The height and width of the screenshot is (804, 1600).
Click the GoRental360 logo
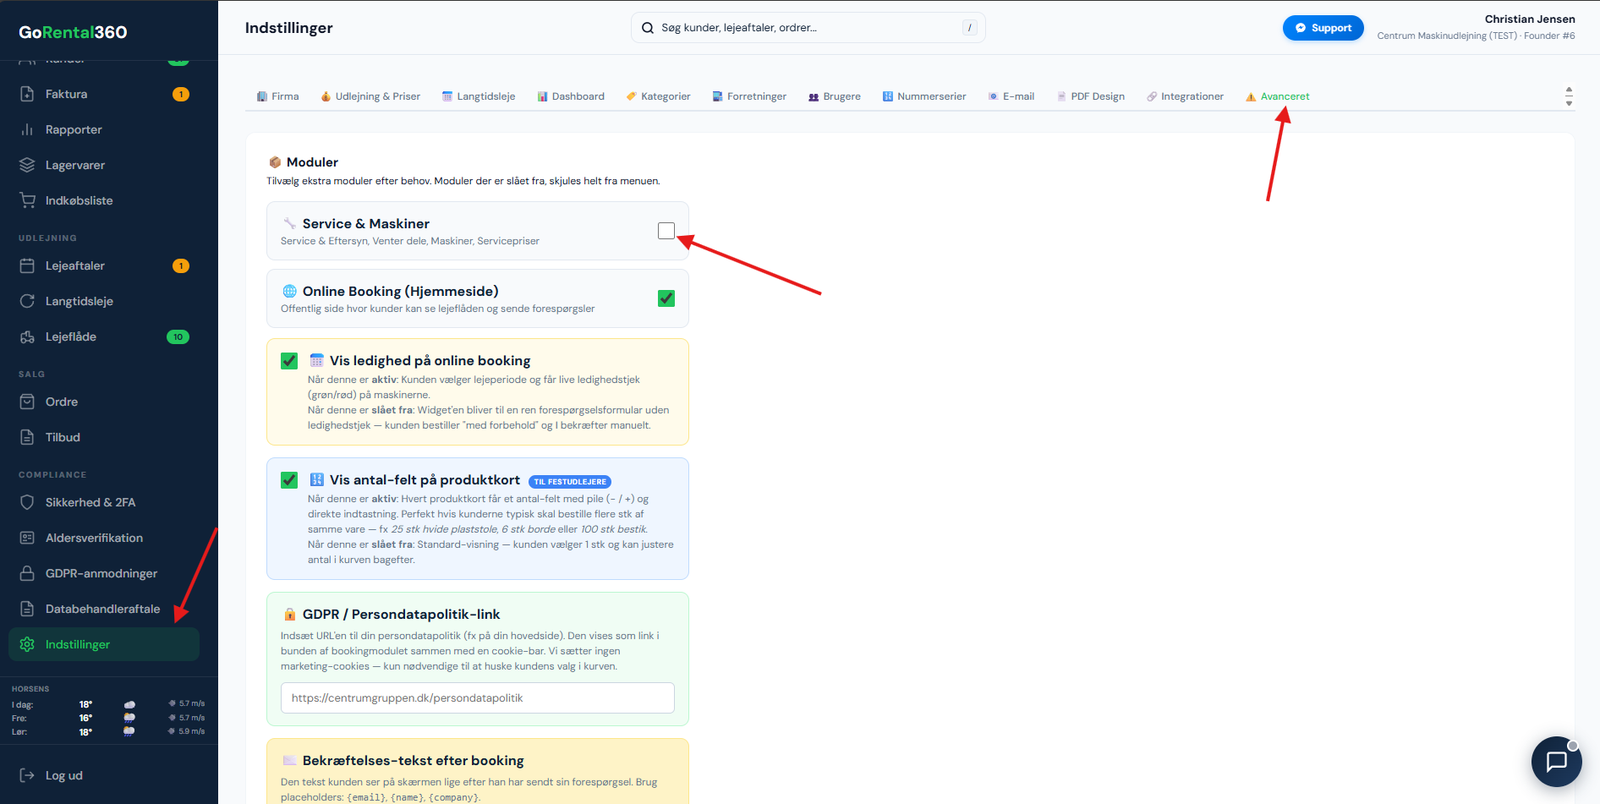pyautogui.click(x=73, y=32)
